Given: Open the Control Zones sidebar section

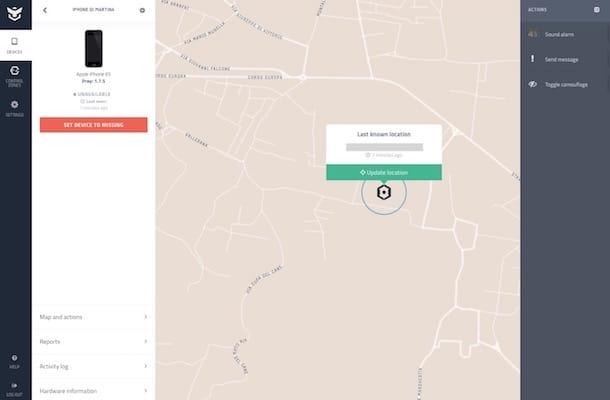Looking at the screenshot, I should (15, 76).
